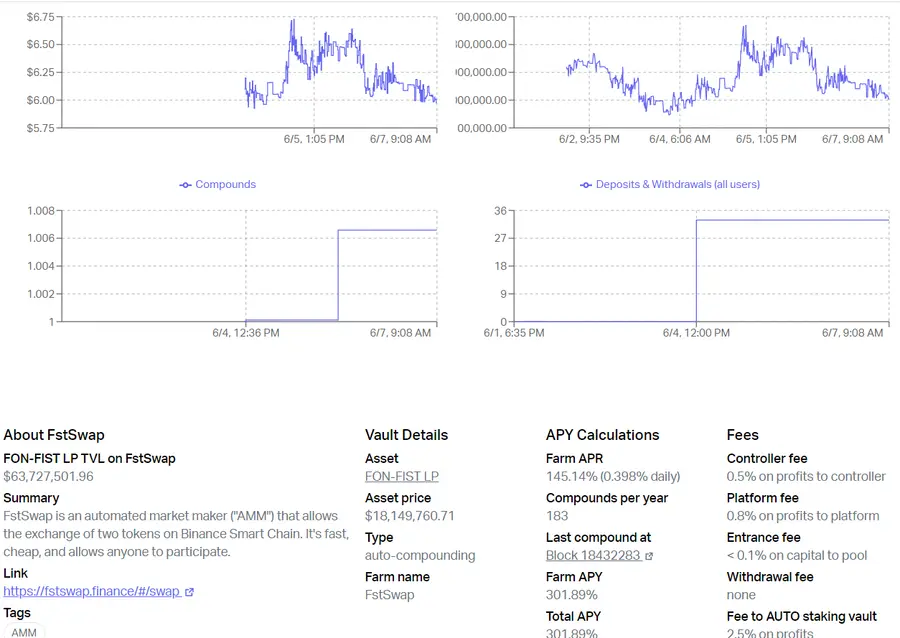Click Withdrawal fee value none

pos(741,594)
